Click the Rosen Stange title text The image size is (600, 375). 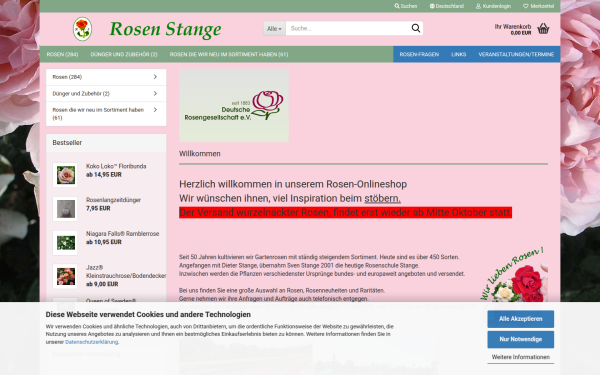point(165,29)
